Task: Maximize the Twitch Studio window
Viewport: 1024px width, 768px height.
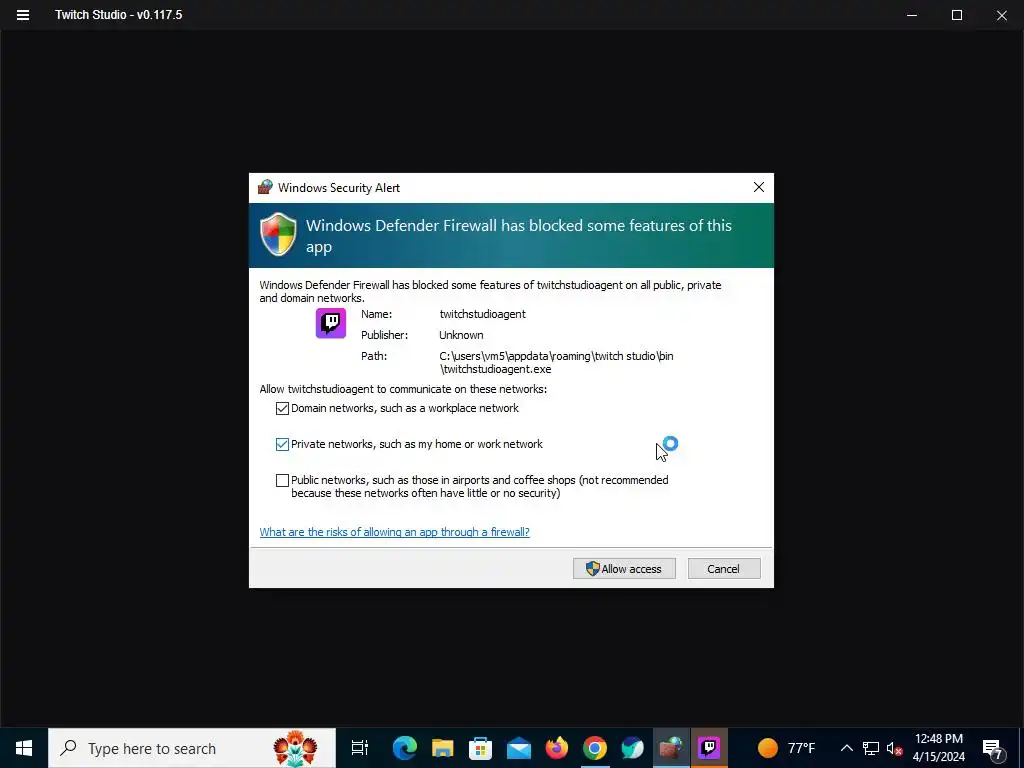Action: point(957,15)
